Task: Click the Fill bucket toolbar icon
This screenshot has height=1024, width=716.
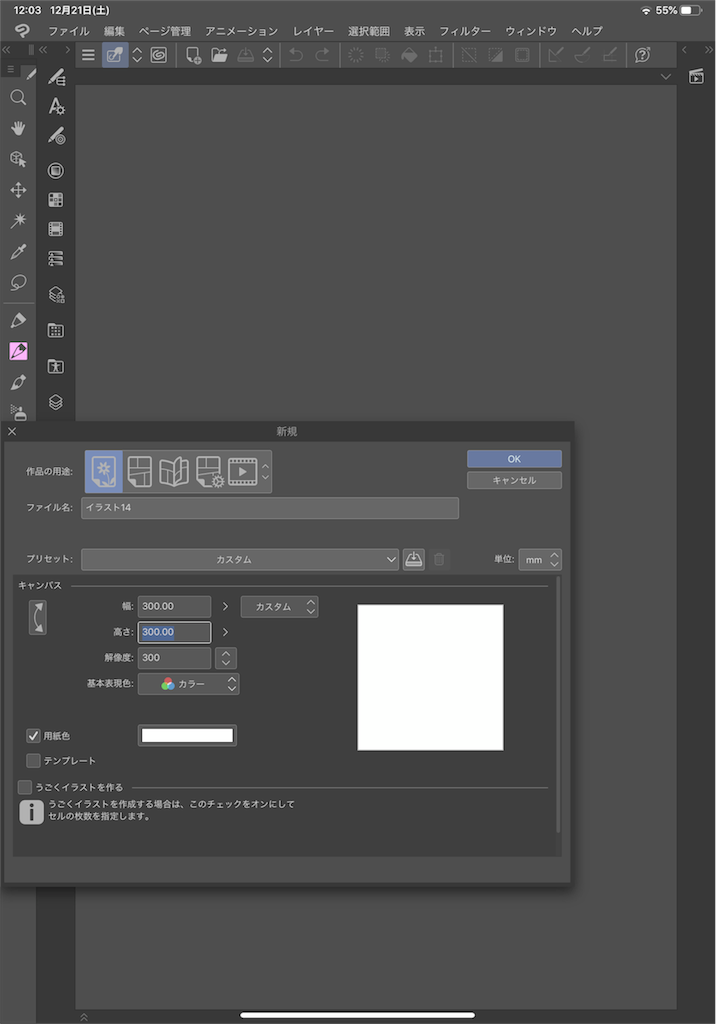Action: [x=409, y=55]
